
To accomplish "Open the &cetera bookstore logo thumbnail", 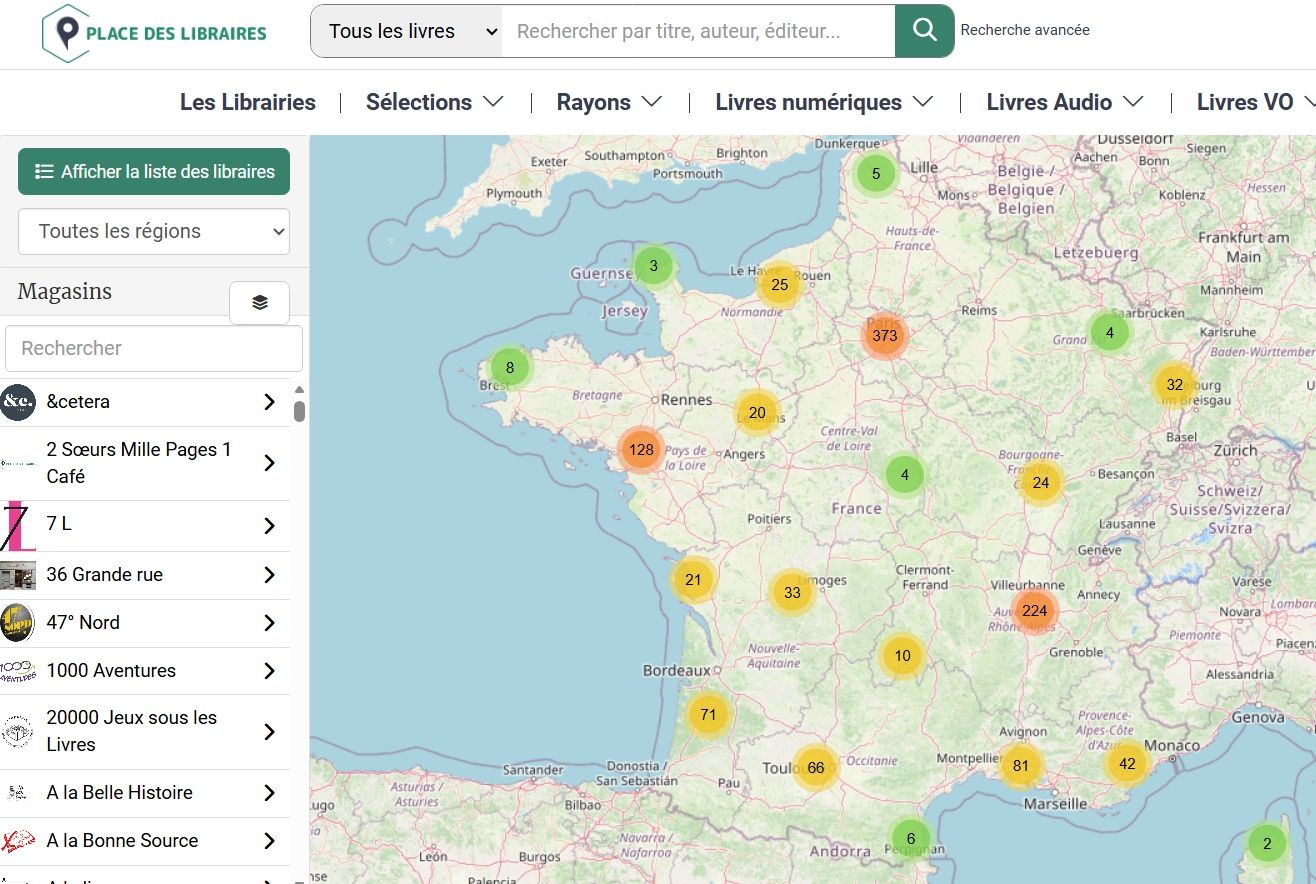I will click(x=18, y=402).
